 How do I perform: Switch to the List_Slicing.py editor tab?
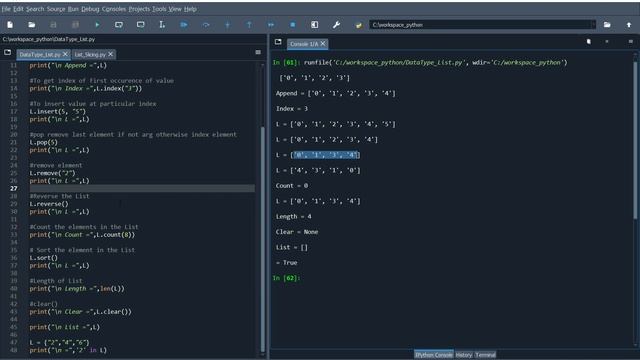(x=90, y=54)
